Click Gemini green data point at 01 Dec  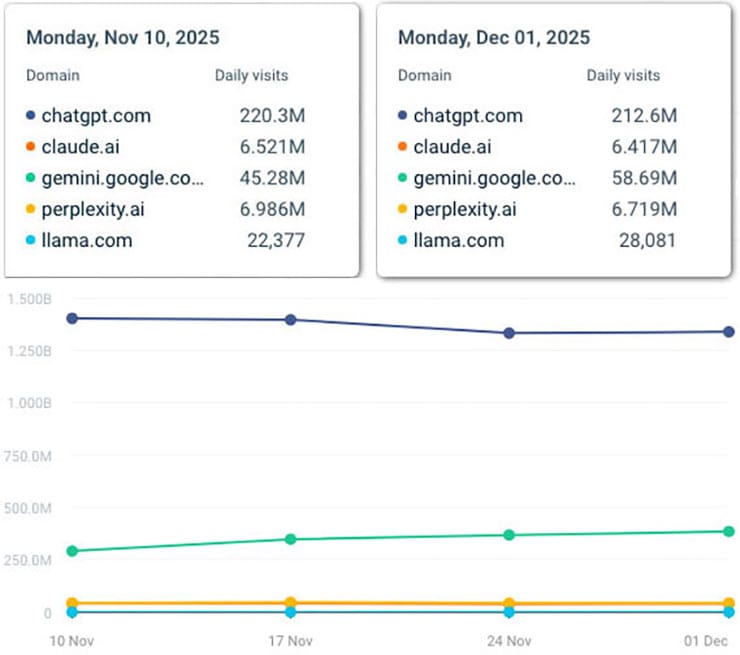729,531
